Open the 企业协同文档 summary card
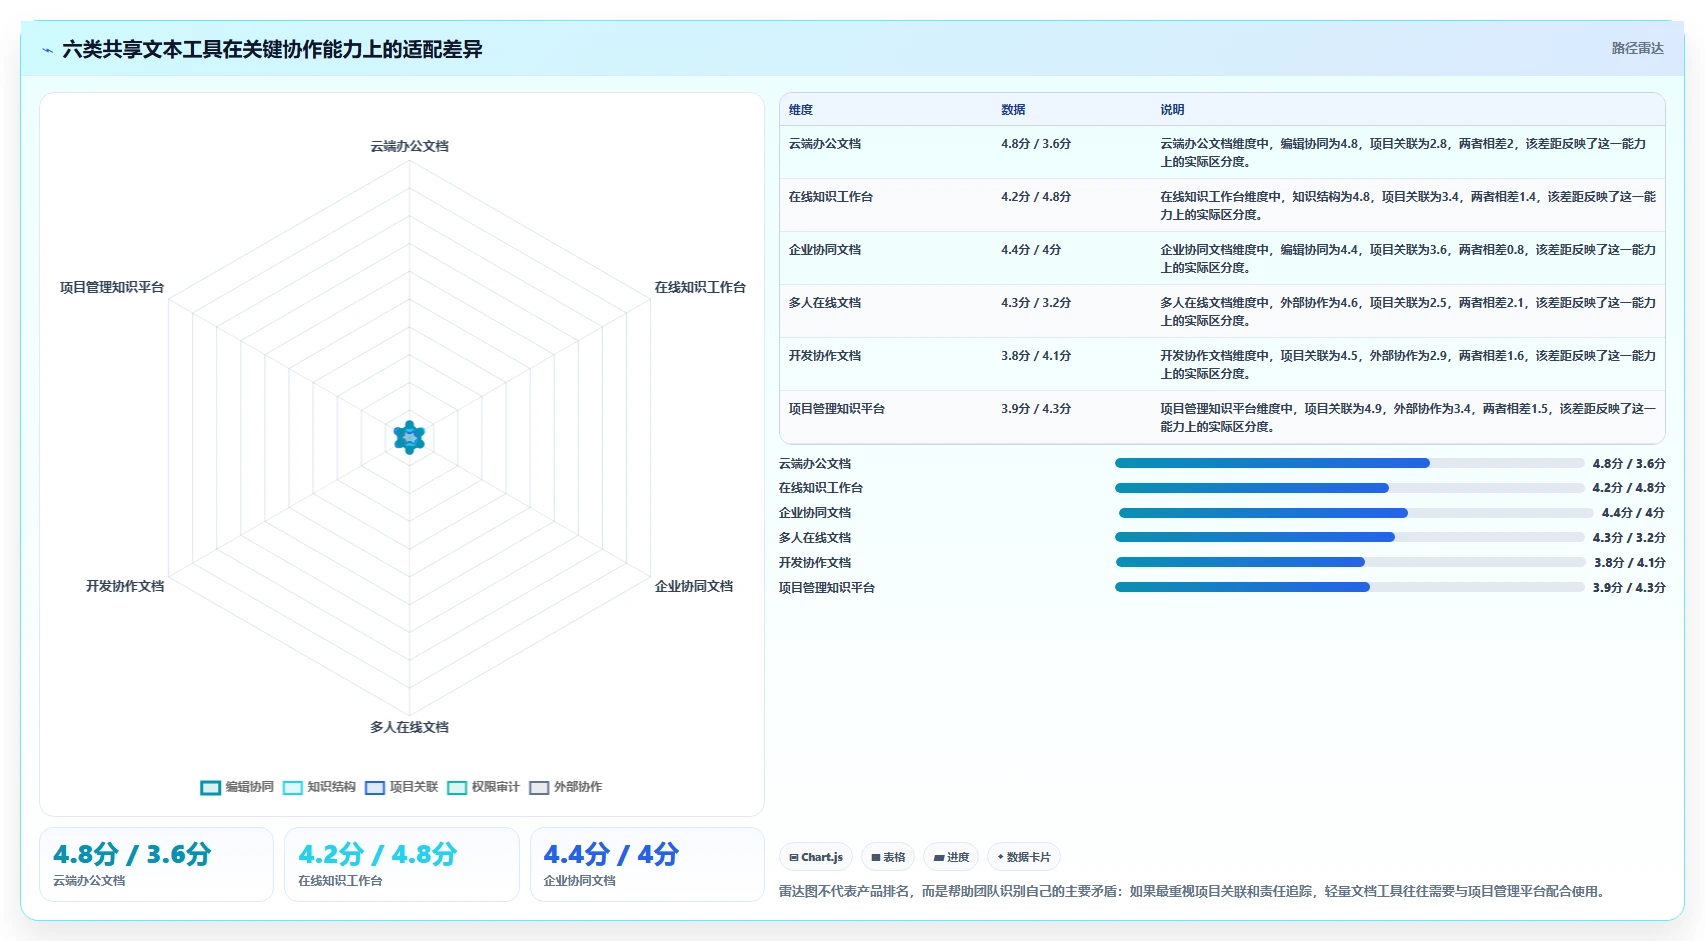 [647, 864]
